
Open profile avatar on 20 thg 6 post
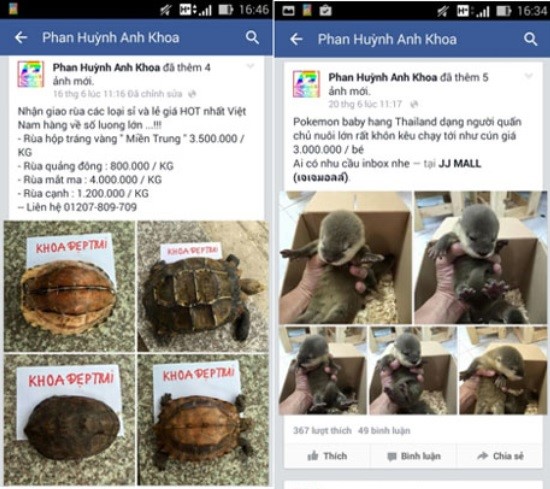tap(306, 84)
